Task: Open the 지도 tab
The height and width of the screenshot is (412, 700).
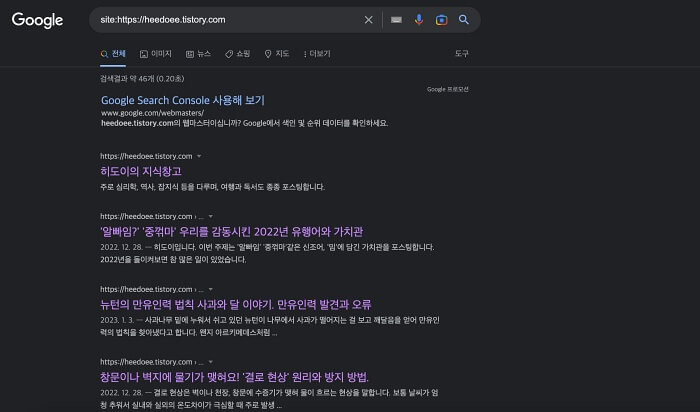Action: [277, 54]
